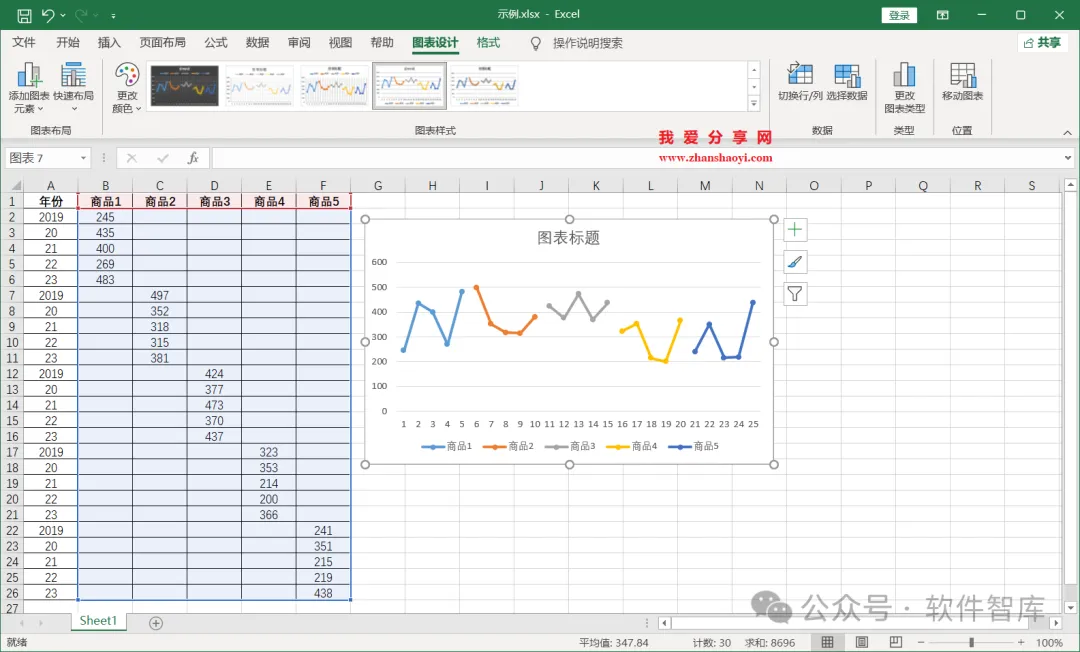The height and width of the screenshot is (652, 1080).
Task: Select the dark background chart style thumbnail
Action: (185, 86)
